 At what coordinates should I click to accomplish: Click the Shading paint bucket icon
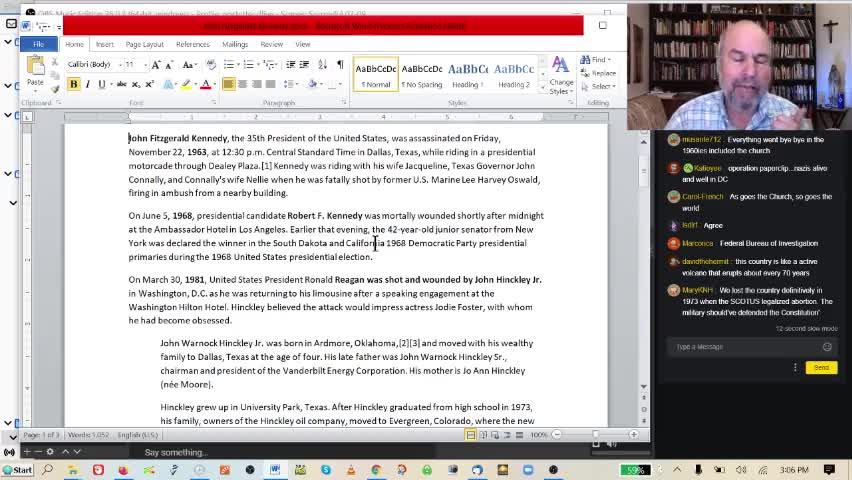312,84
